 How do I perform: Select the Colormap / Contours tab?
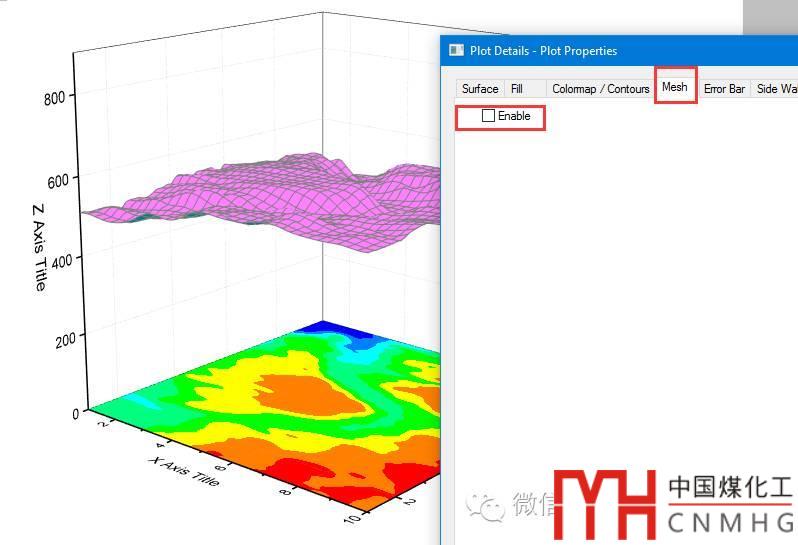click(600, 89)
